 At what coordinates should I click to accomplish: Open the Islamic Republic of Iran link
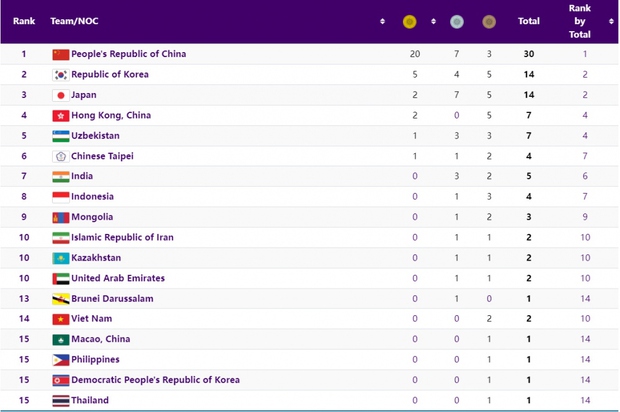click(122, 238)
